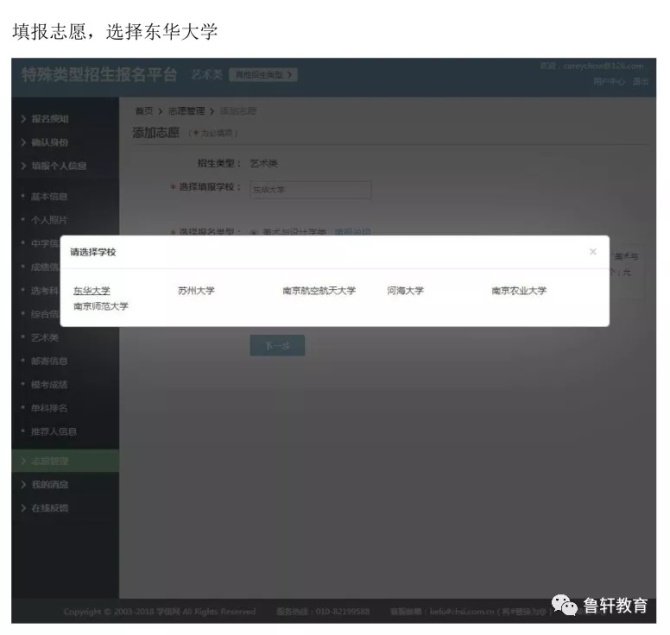The width and height of the screenshot is (670, 635).
Task: Open 基本信息 sidebar item
Action: click(x=49, y=197)
